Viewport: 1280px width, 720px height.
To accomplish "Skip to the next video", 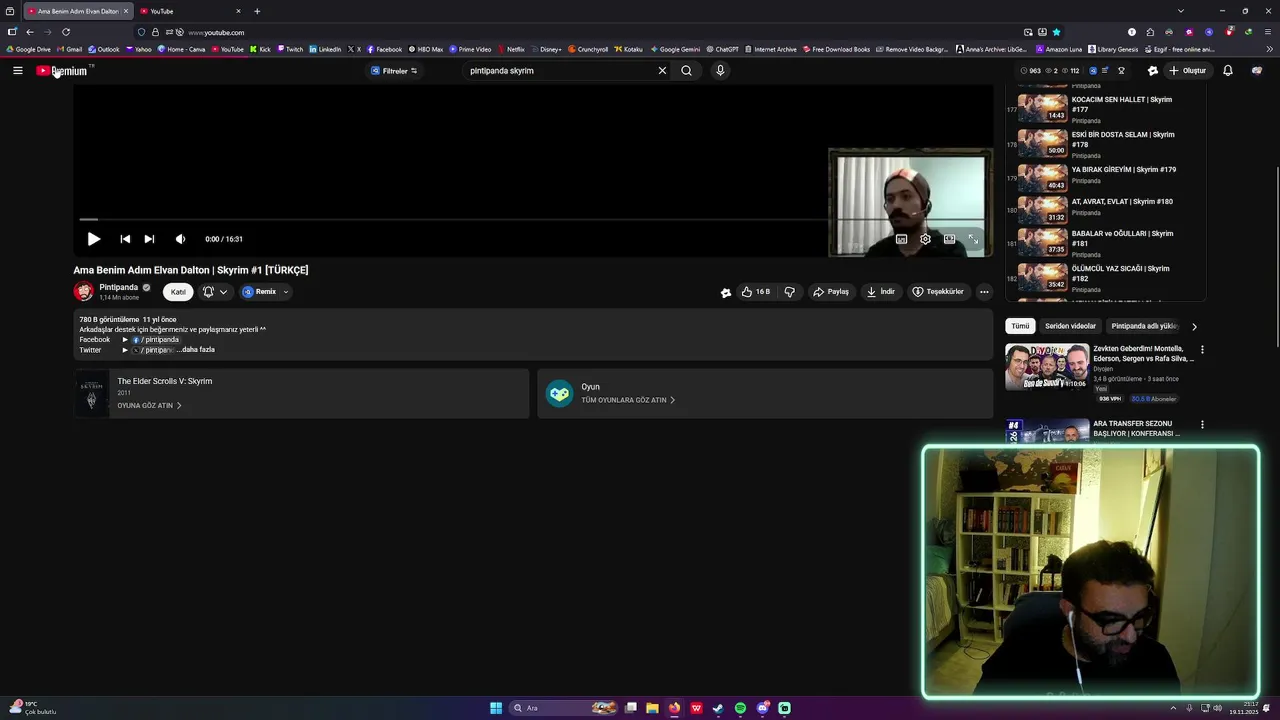I will click(149, 239).
